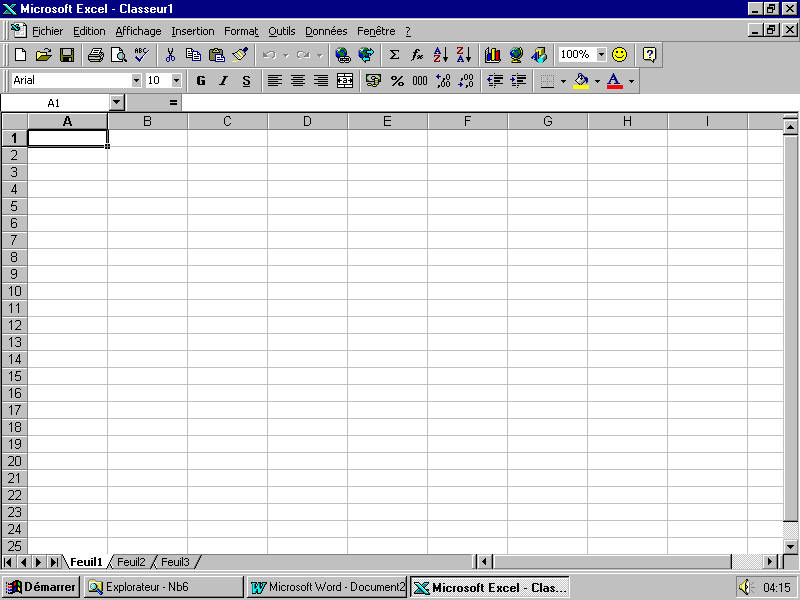Image resolution: width=800 pixels, height=600 pixels.
Task: Open the Paste Function fx icon
Action: coord(417,55)
